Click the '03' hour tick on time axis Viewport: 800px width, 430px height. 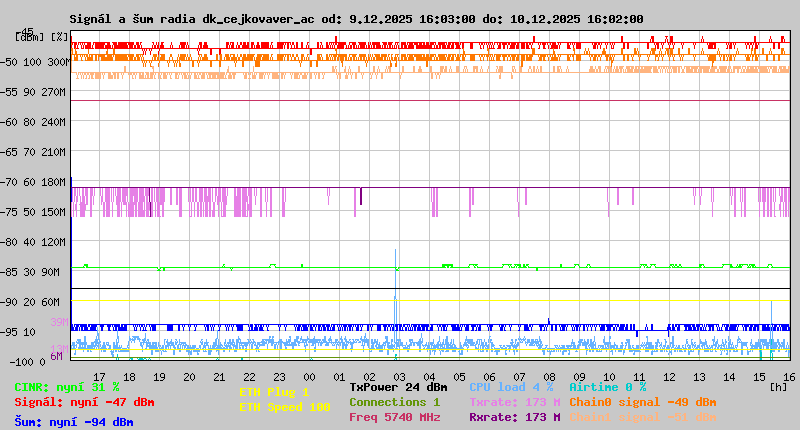399,377
